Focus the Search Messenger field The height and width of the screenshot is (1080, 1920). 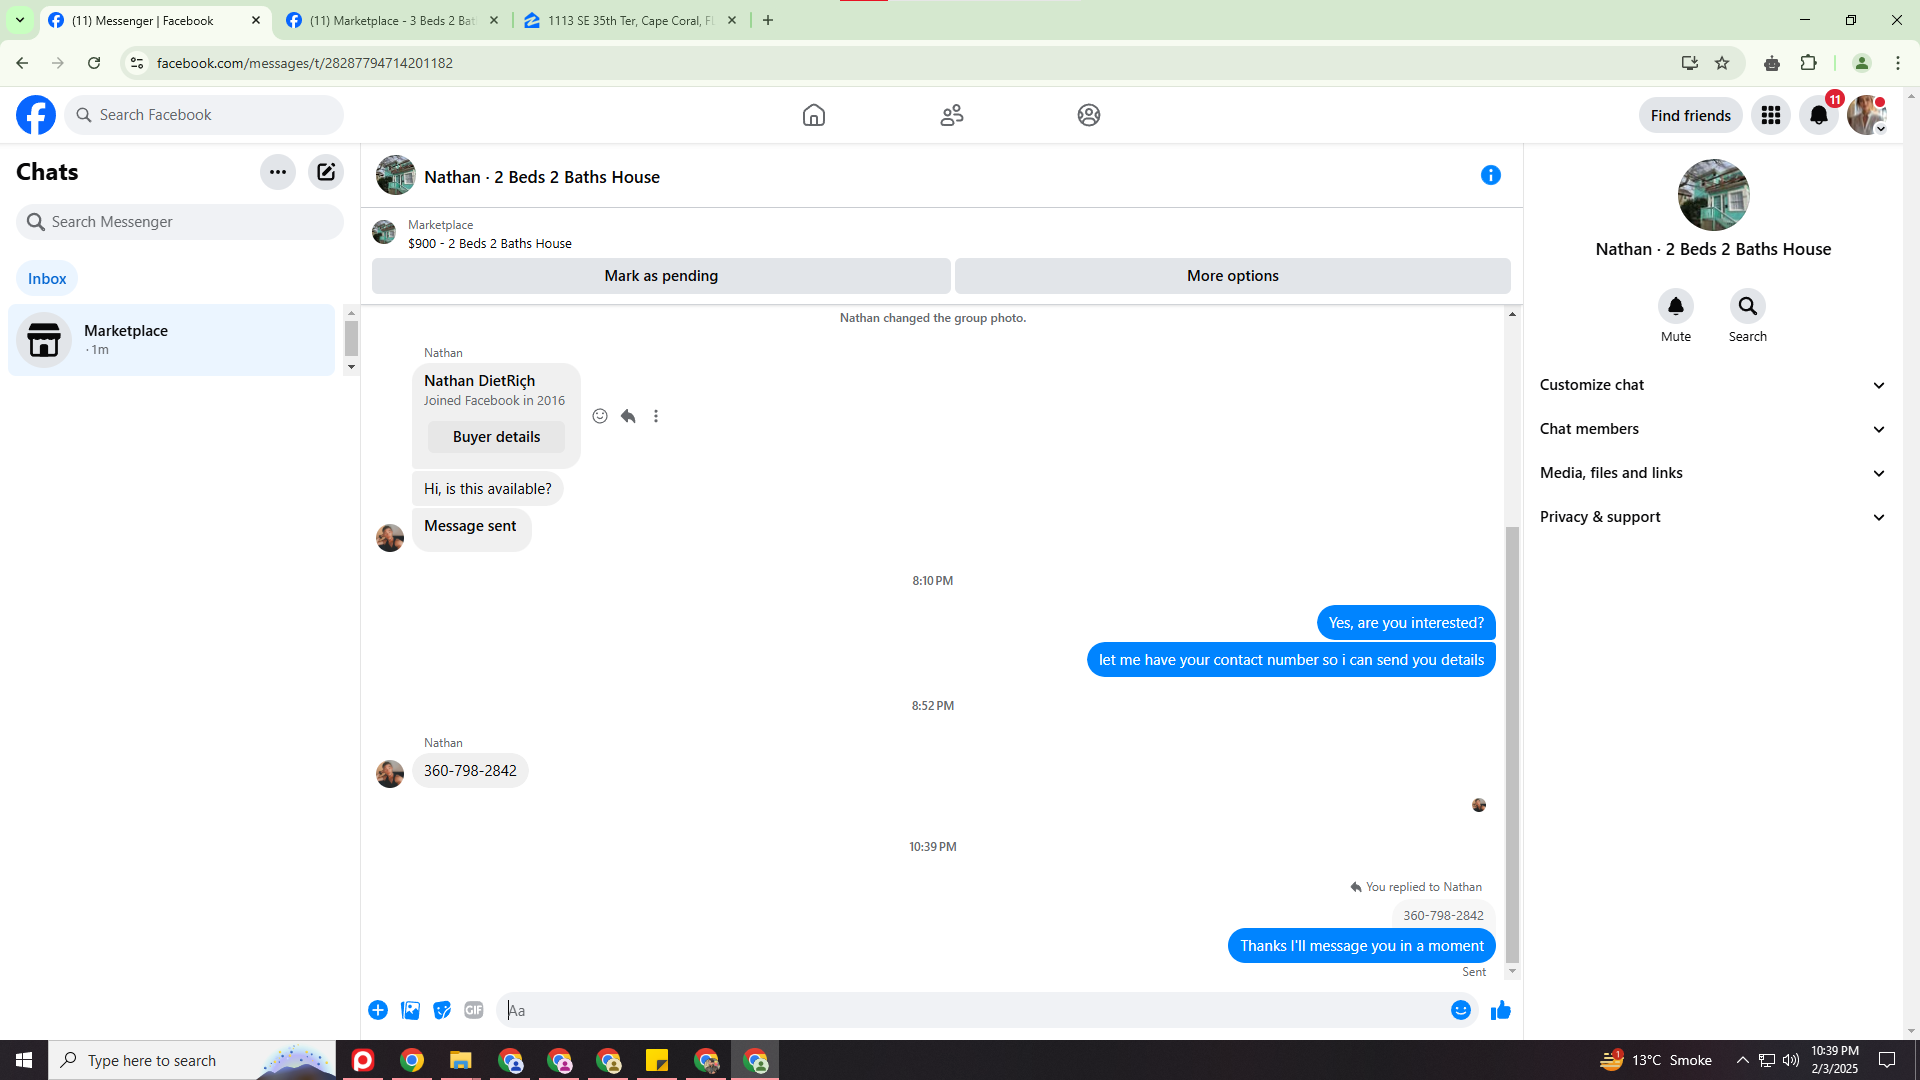[180, 222]
